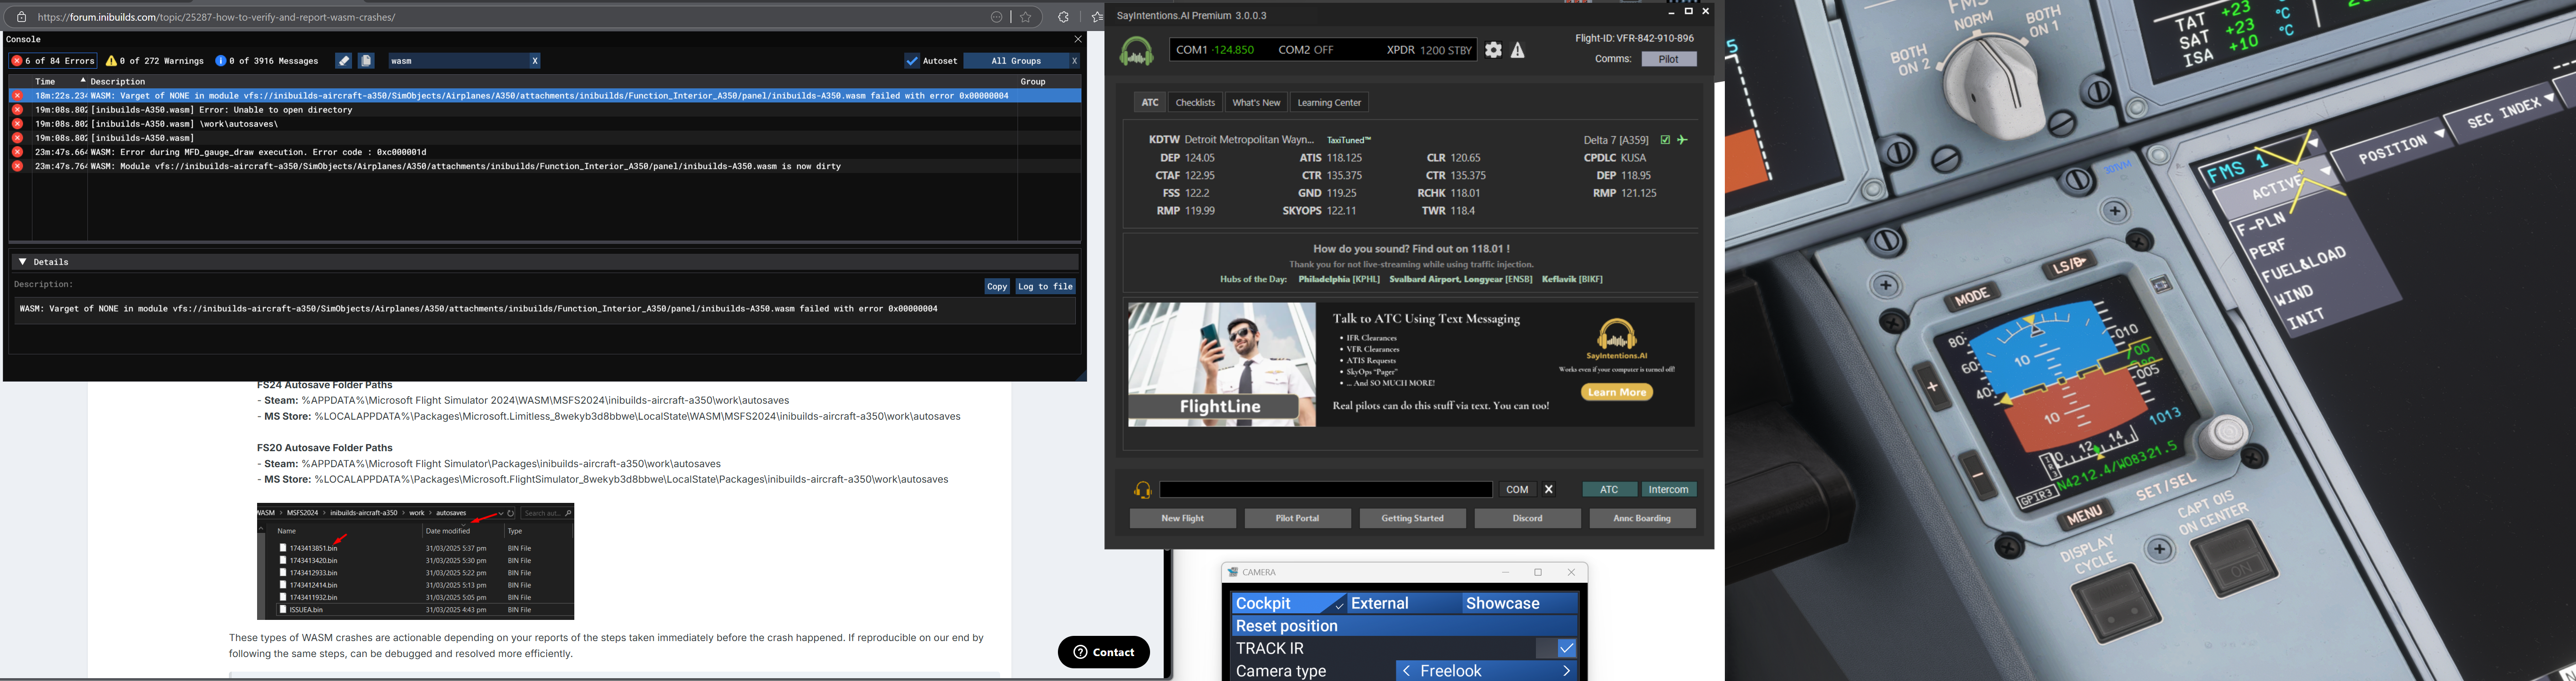The image size is (2576, 681).
Task: Click the Group column header
Action: 1033,81
